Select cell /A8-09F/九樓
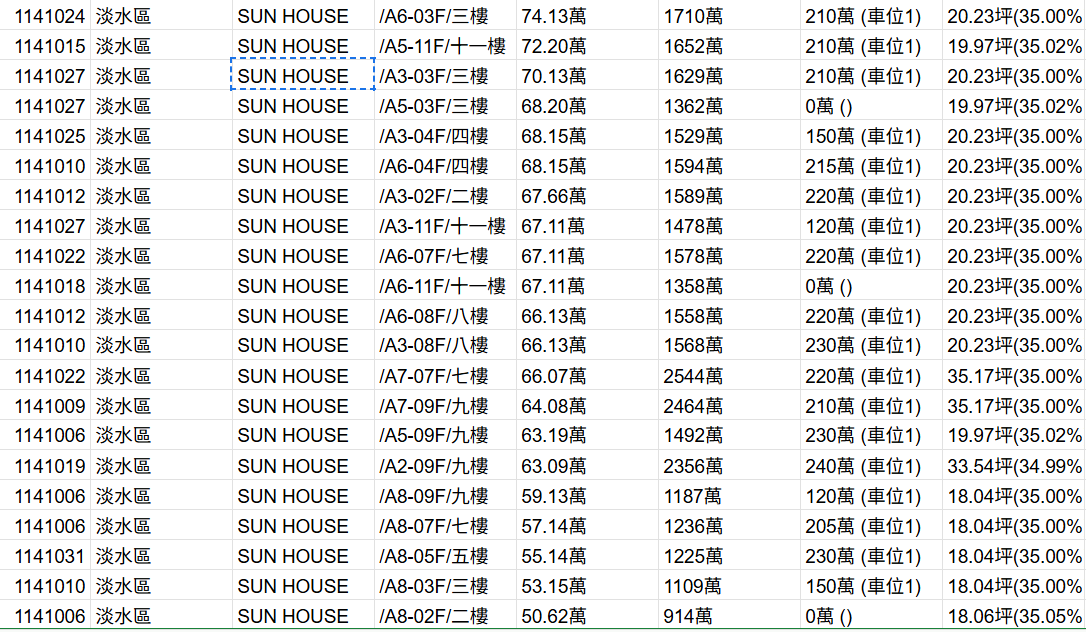 click(x=445, y=496)
